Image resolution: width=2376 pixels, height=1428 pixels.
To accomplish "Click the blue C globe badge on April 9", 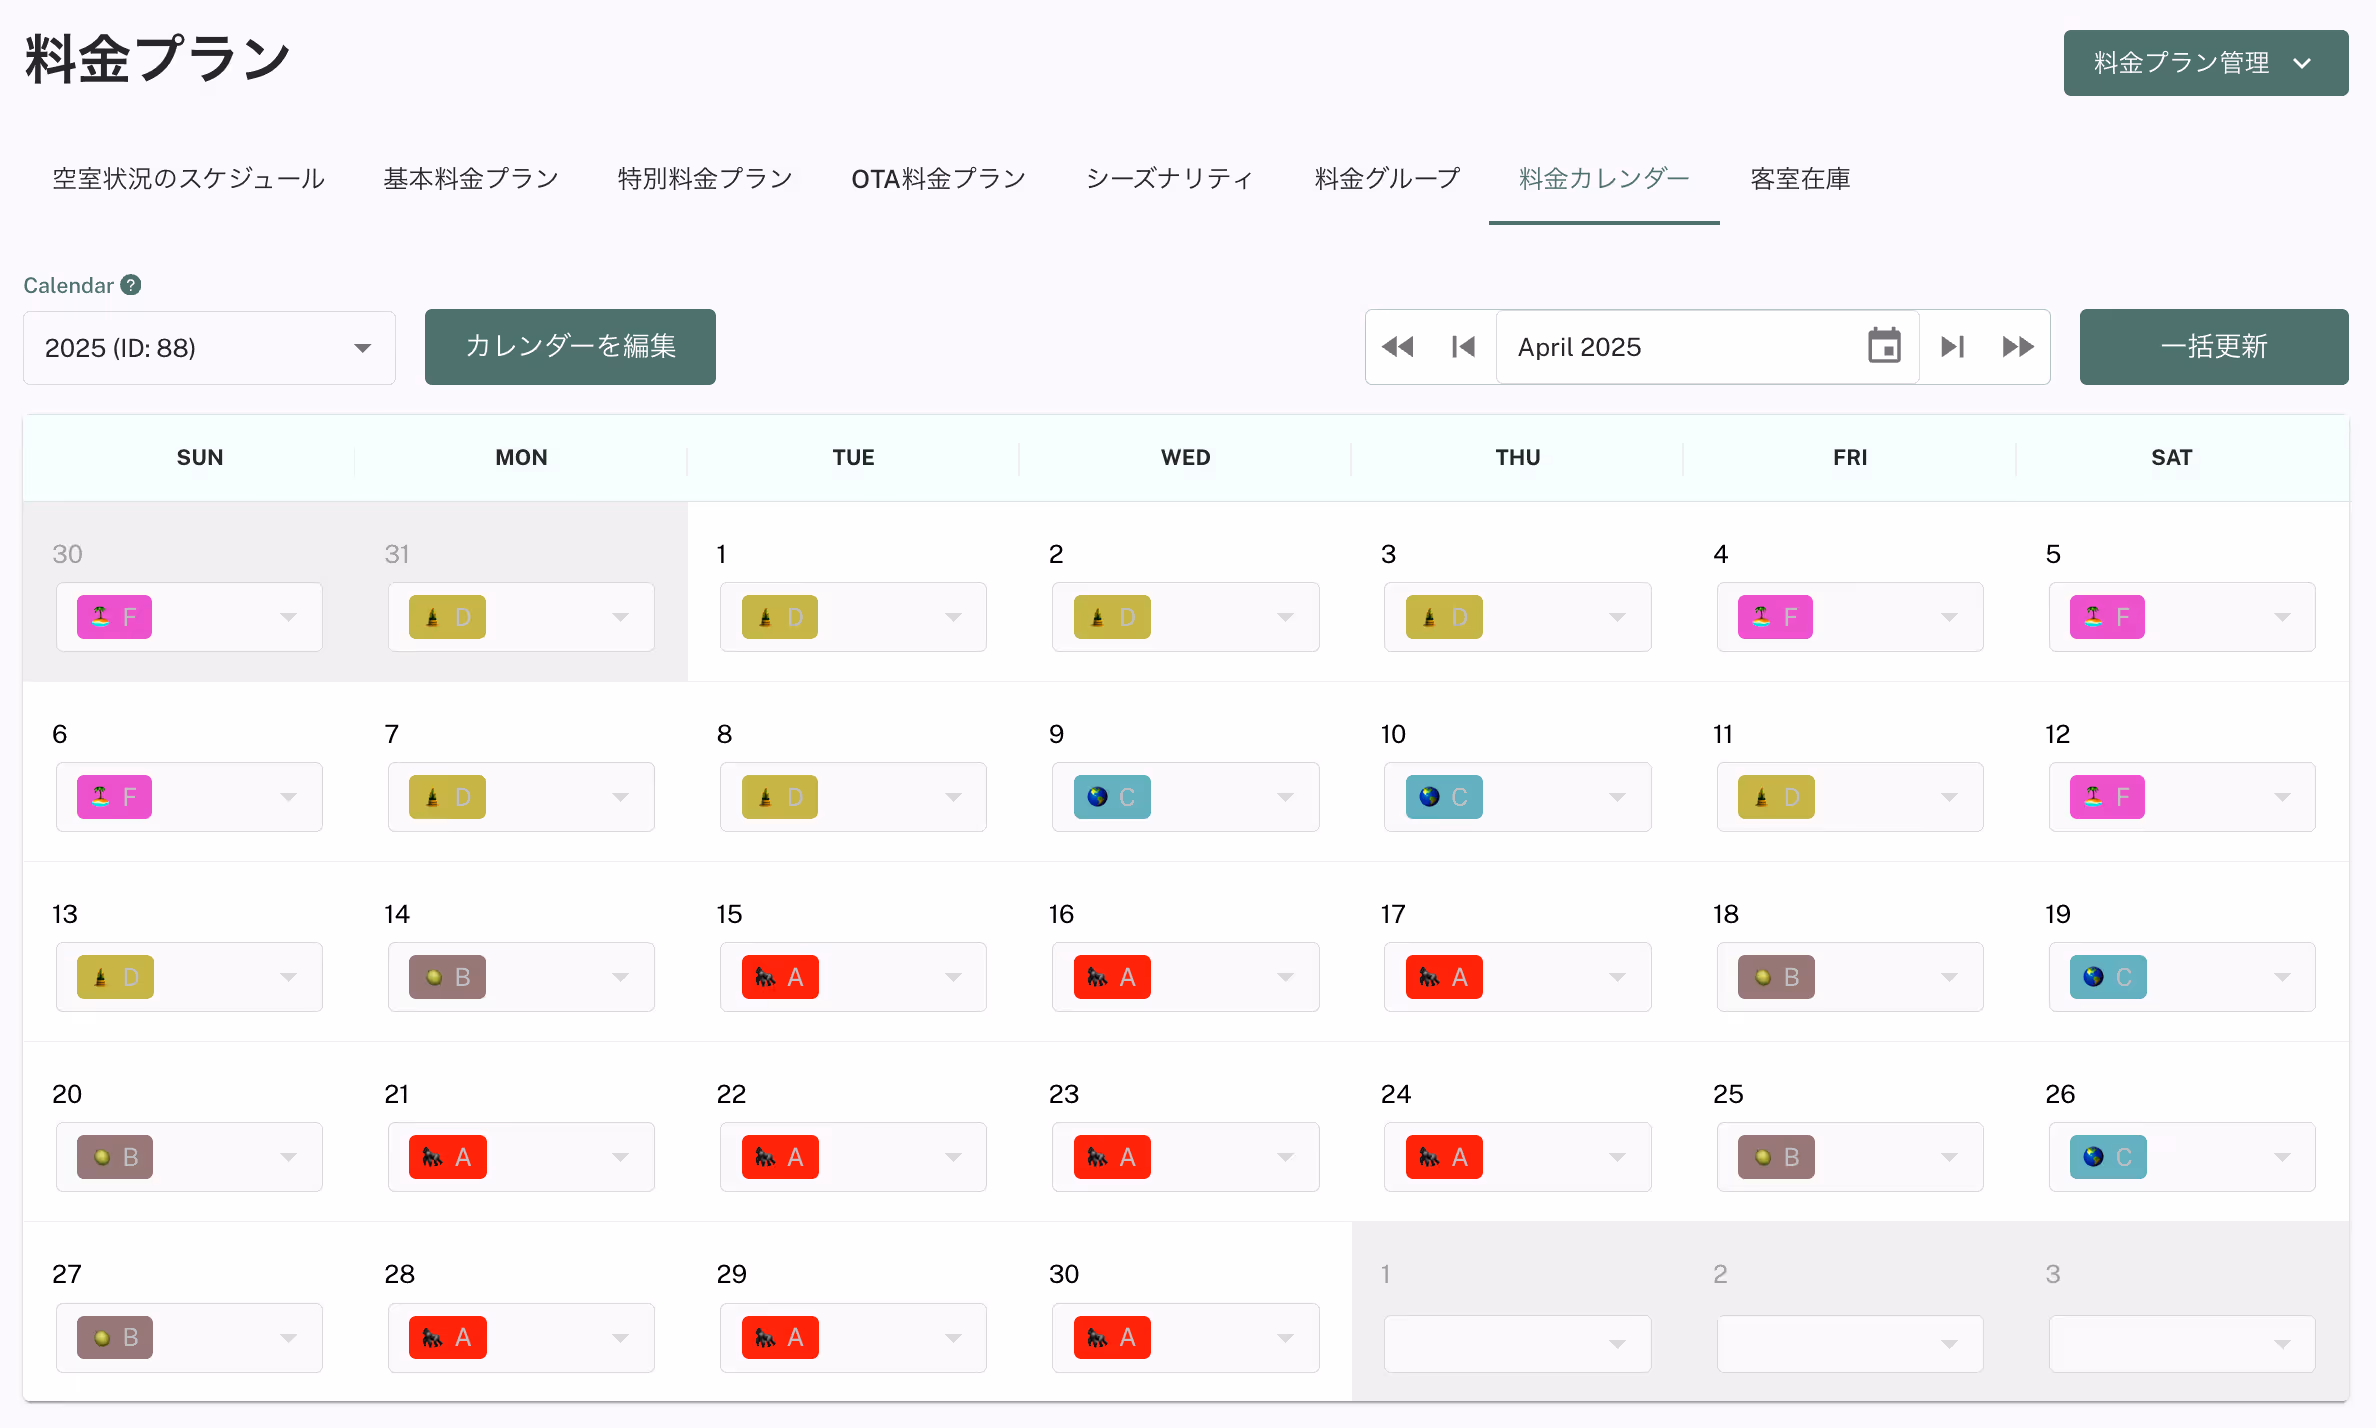I will click(1112, 797).
